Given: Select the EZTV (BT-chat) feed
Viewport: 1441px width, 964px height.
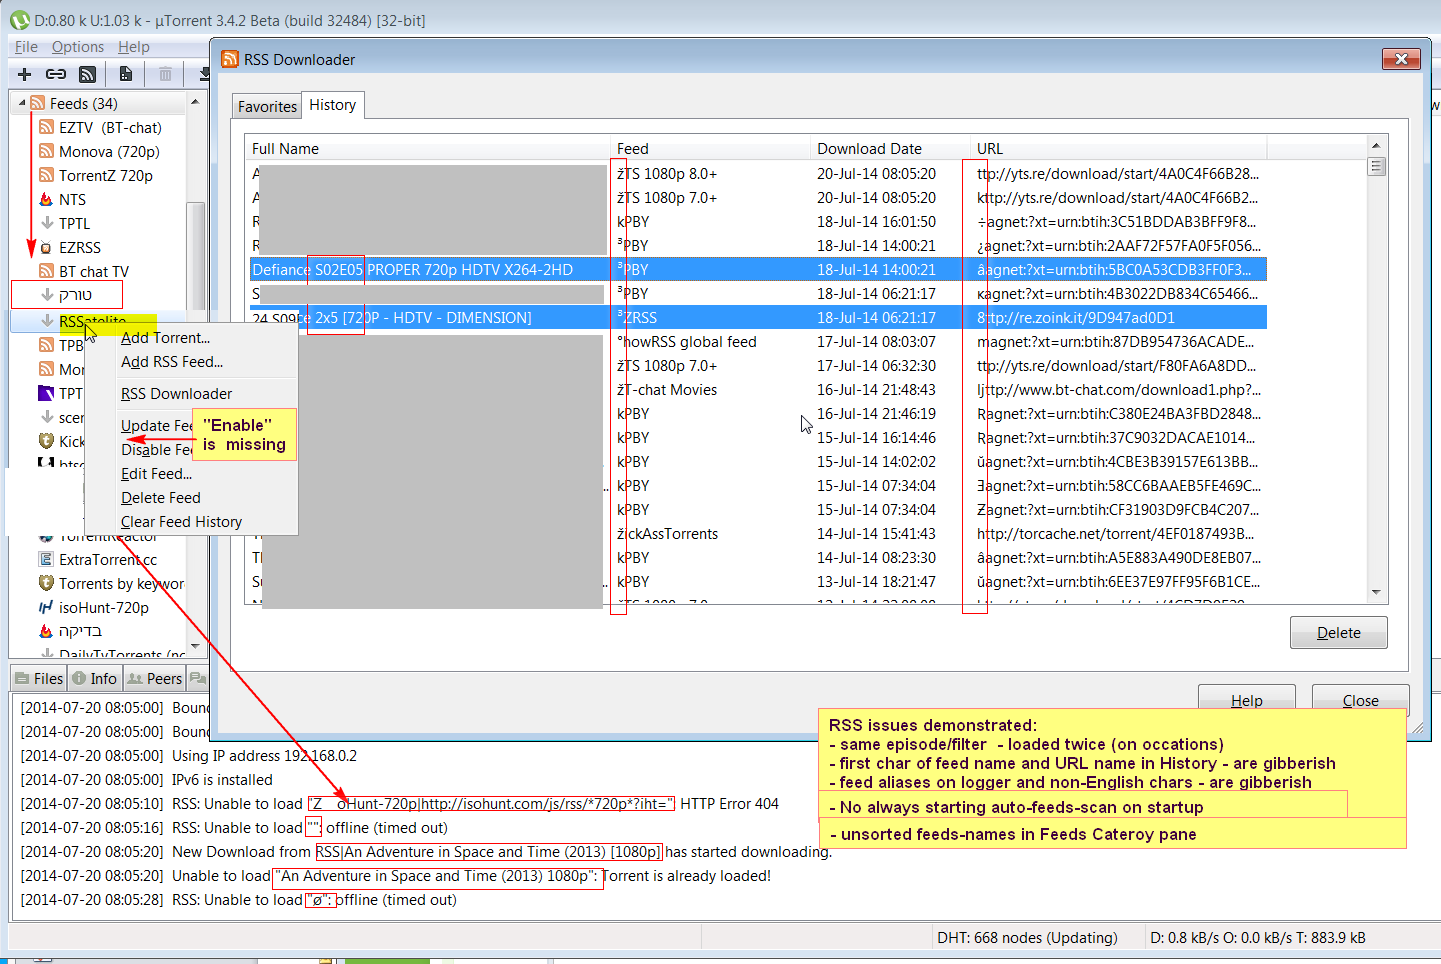Looking at the screenshot, I should click(x=109, y=128).
